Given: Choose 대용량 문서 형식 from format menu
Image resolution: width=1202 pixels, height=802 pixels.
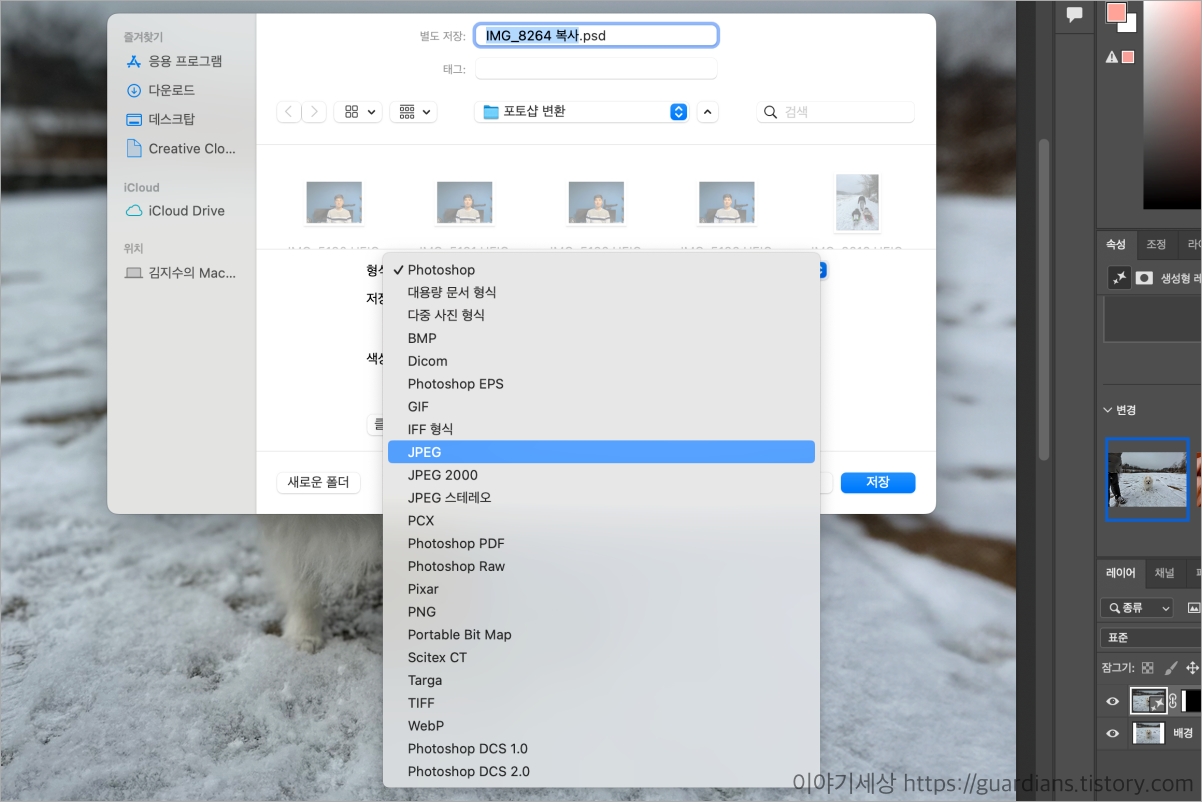Looking at the screenshot, I should coord(601,292).
